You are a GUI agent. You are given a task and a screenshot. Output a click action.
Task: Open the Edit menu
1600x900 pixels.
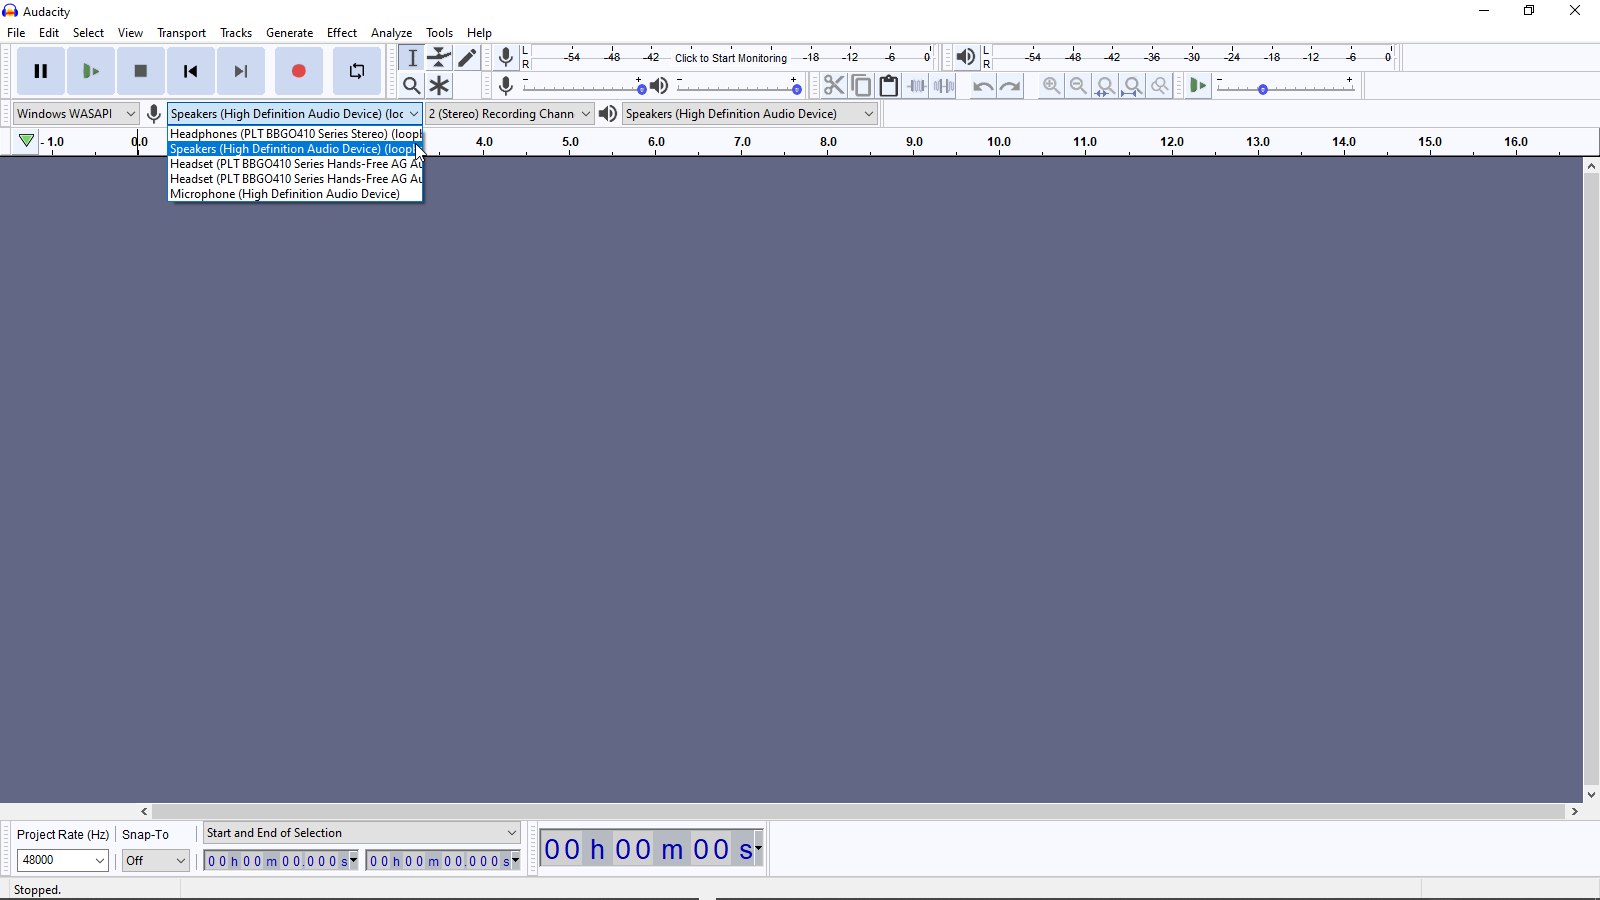[49, 33]
